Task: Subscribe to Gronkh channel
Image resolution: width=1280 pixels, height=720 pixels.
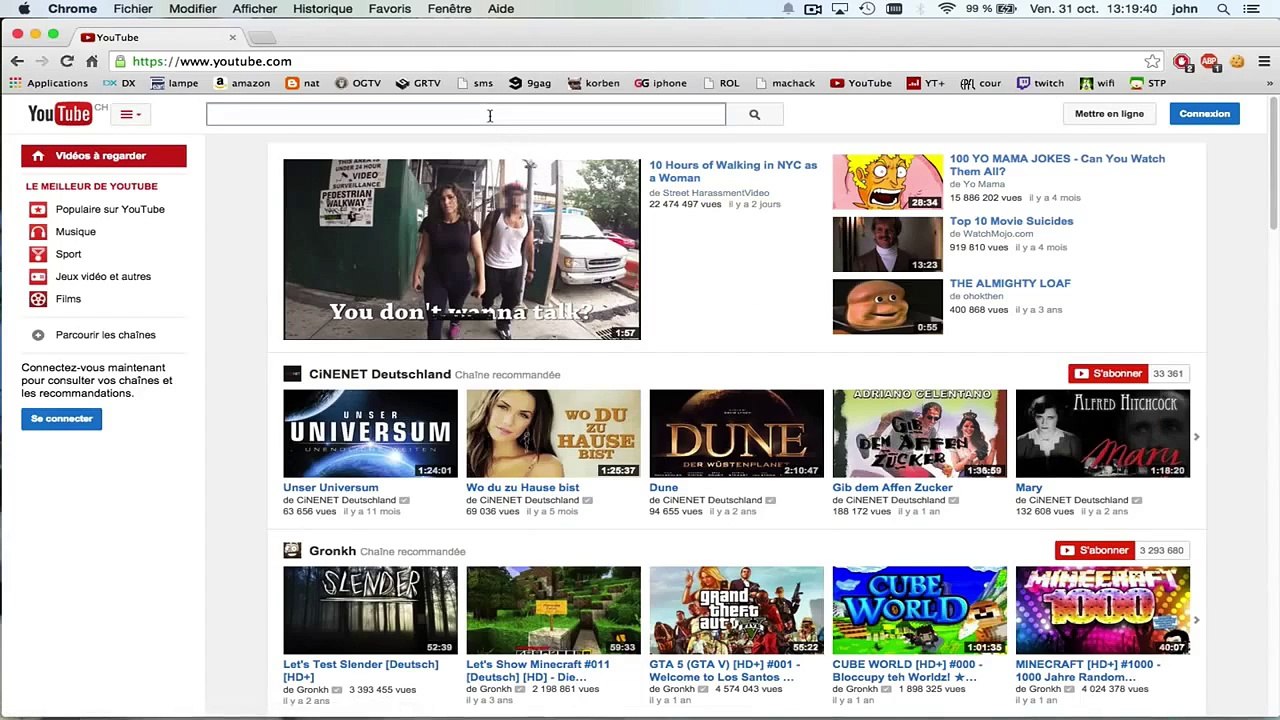Action: click(1093, 551)
